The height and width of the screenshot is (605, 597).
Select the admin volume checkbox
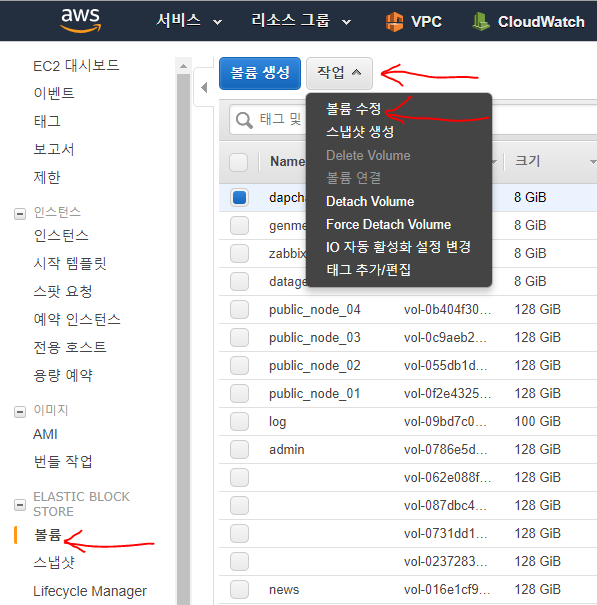coord(239,450)
